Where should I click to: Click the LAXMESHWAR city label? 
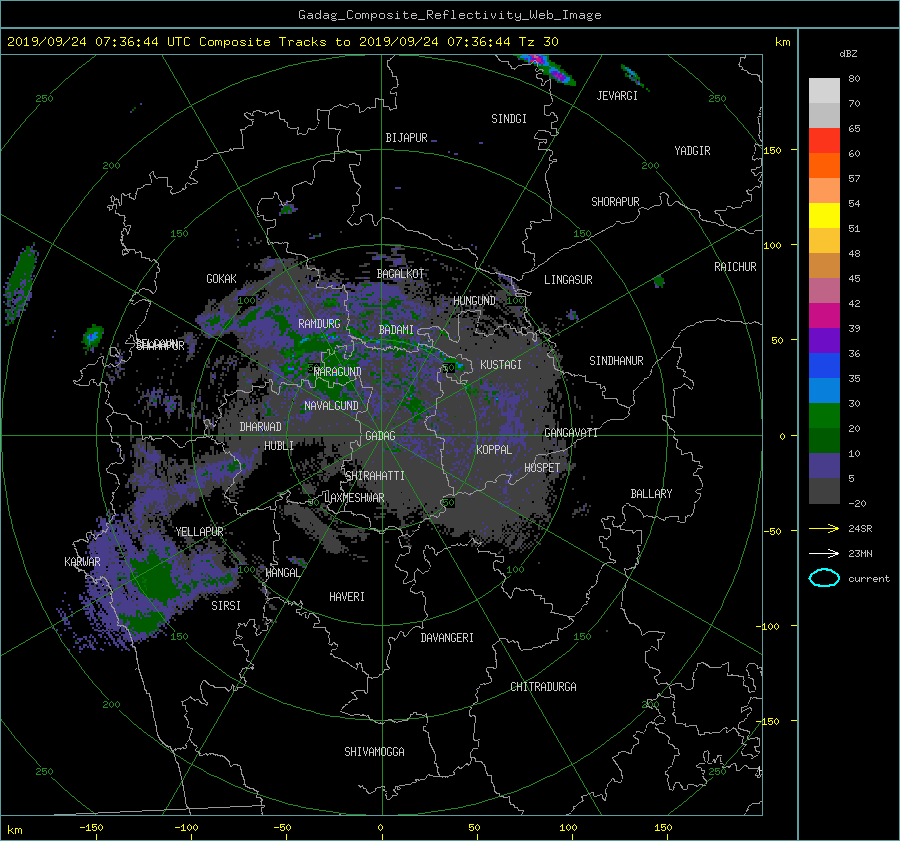pos(354,498)
